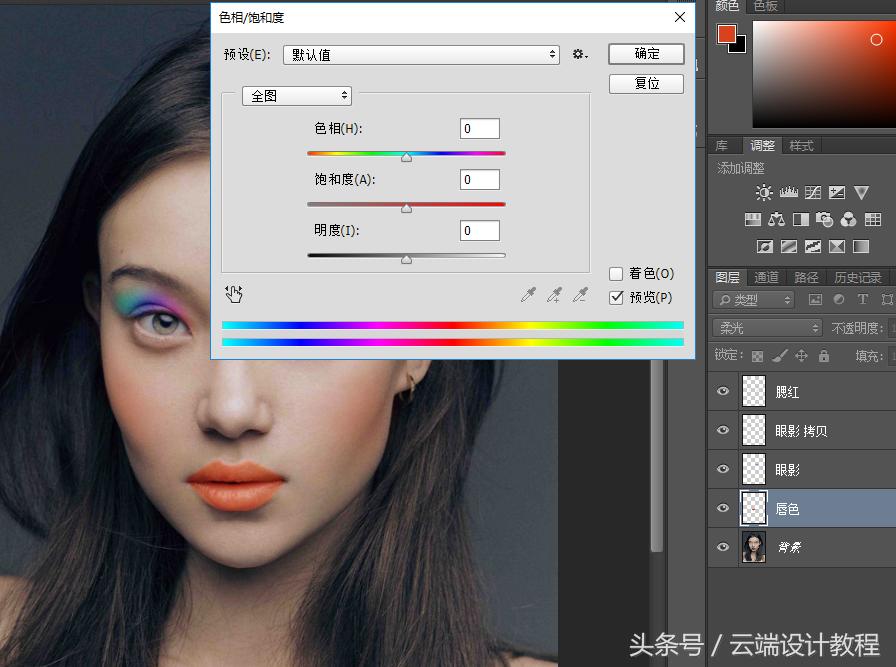Viewport: 896px width, 667px height.
Task: Switch to the 样式 (Styles) tab
Action: (801, 146)
